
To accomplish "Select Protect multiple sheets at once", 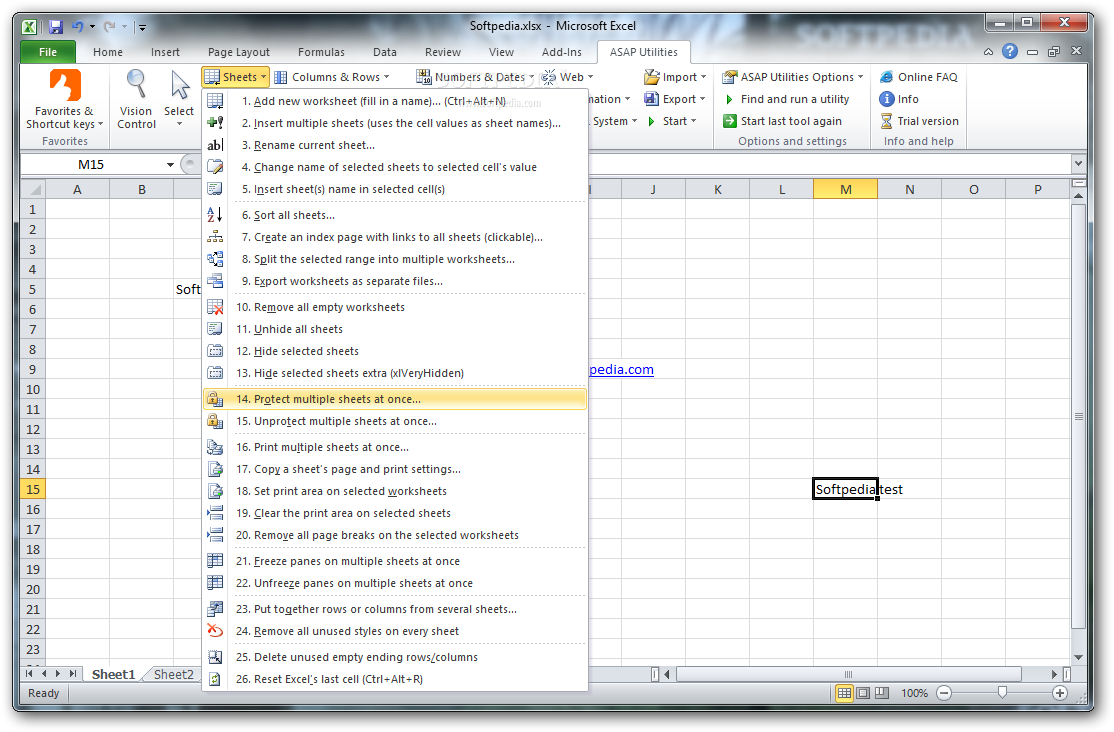I will (395, 399).
